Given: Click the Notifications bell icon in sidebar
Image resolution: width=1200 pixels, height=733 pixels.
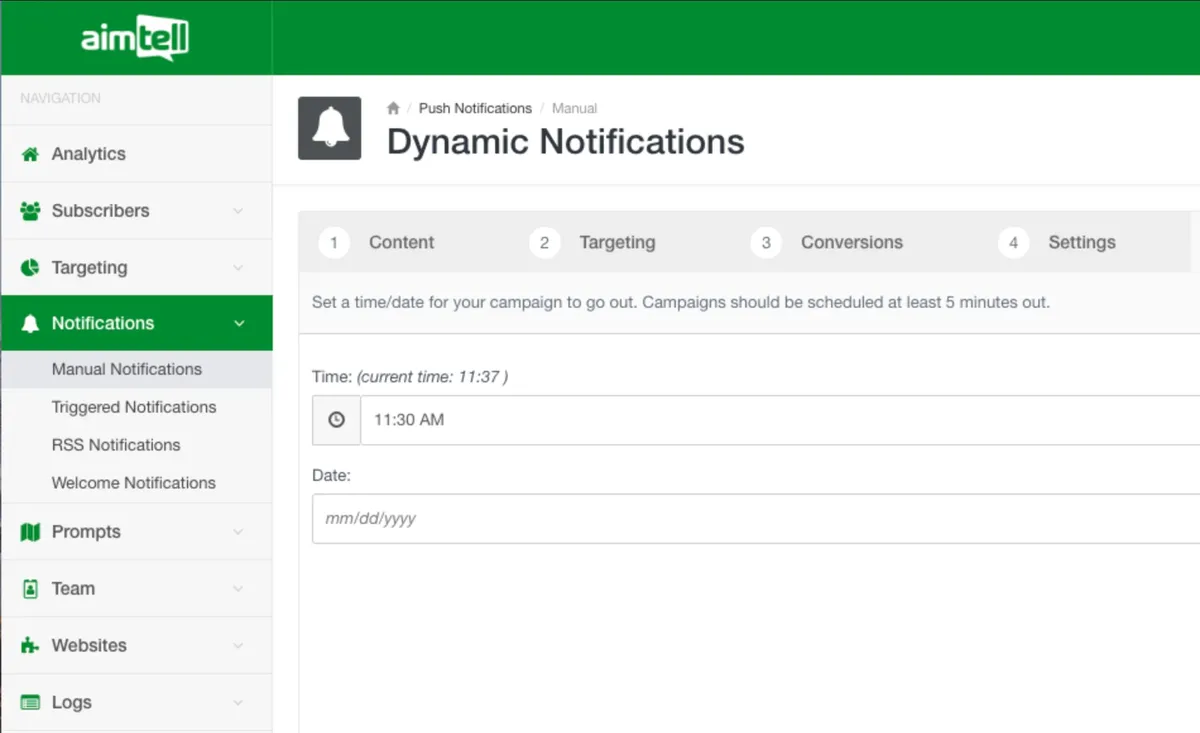Looking at the screenshot, I should (30, 324).
